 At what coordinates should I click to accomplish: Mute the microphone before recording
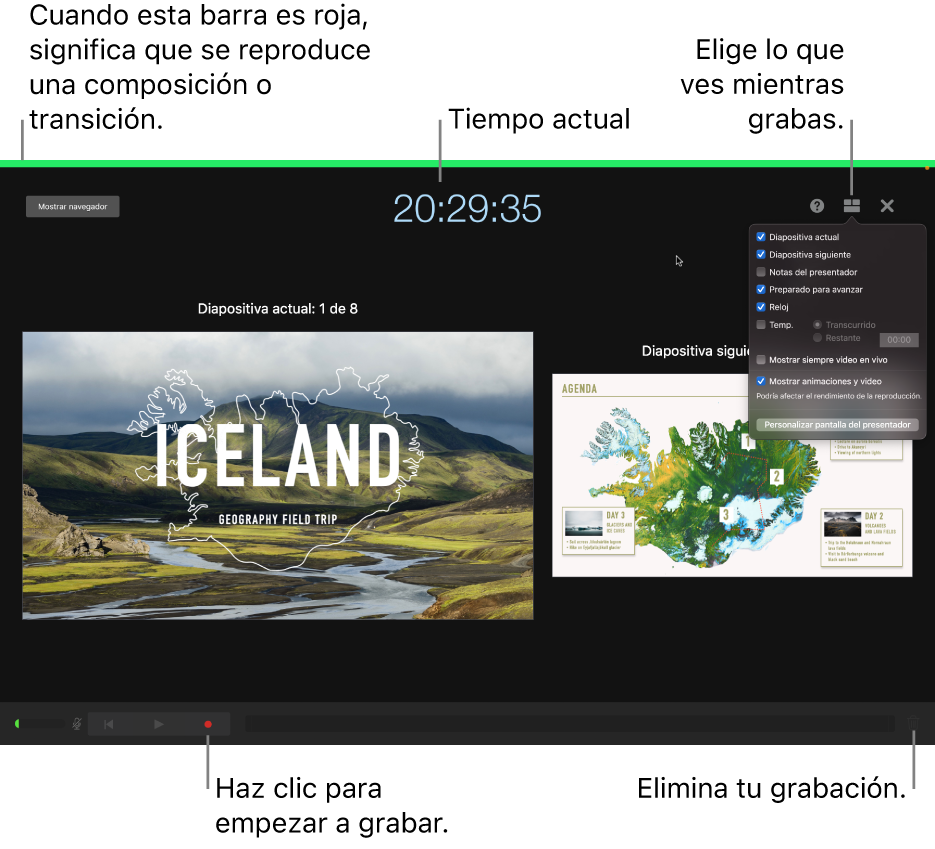point(77,723)
